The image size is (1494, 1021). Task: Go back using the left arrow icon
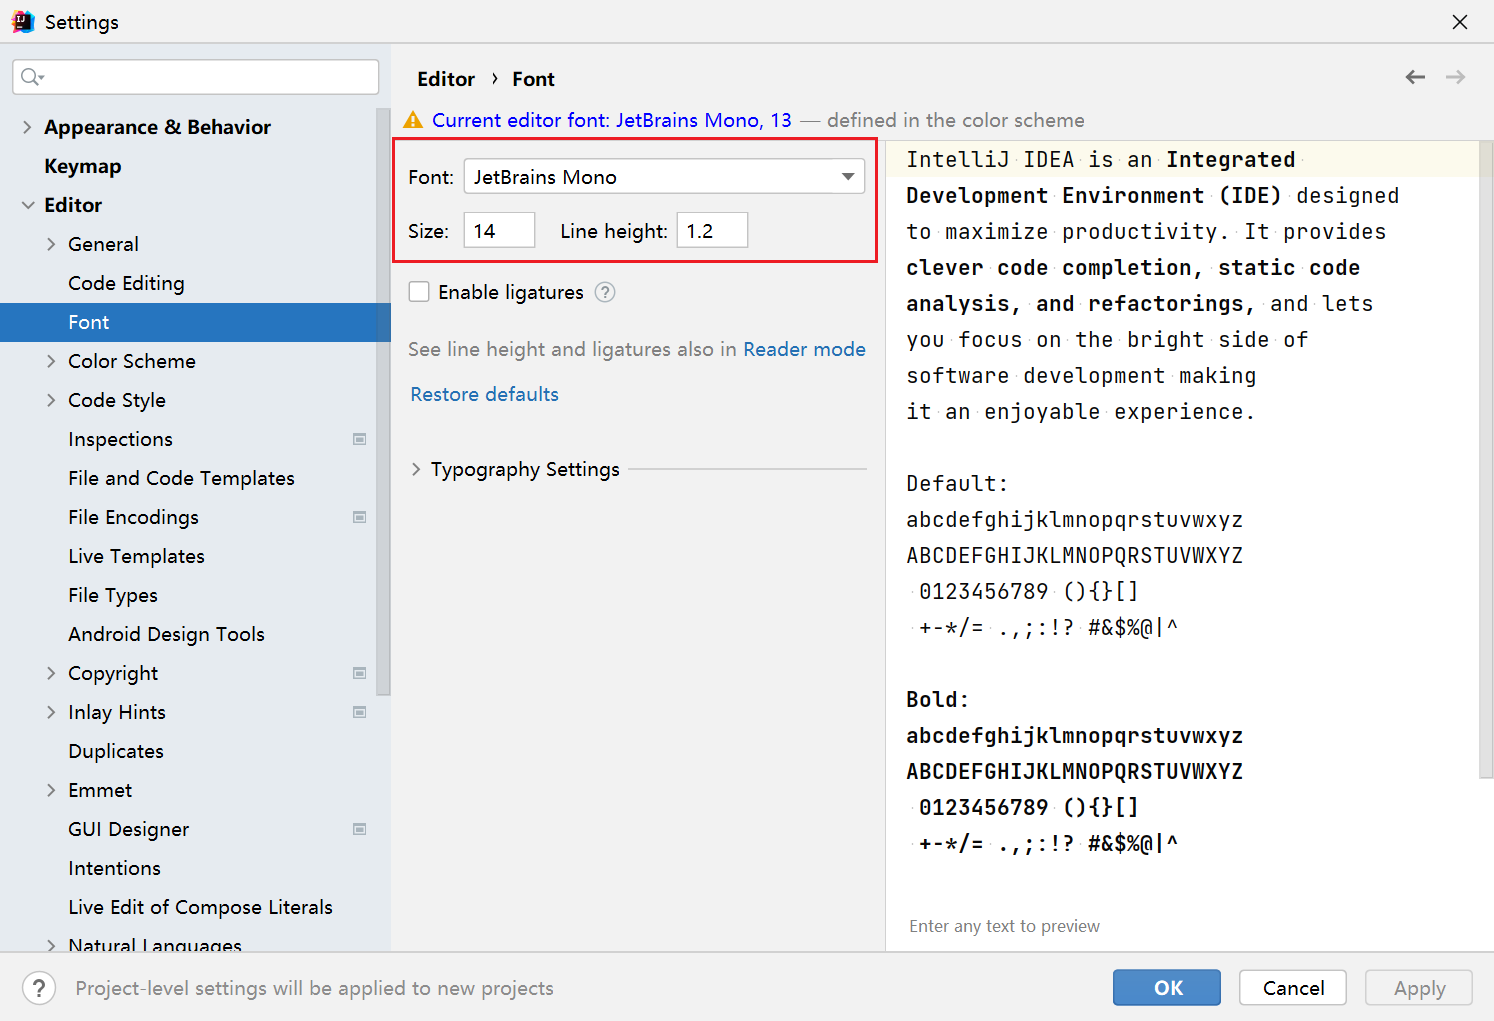[x=1415, y=77]
